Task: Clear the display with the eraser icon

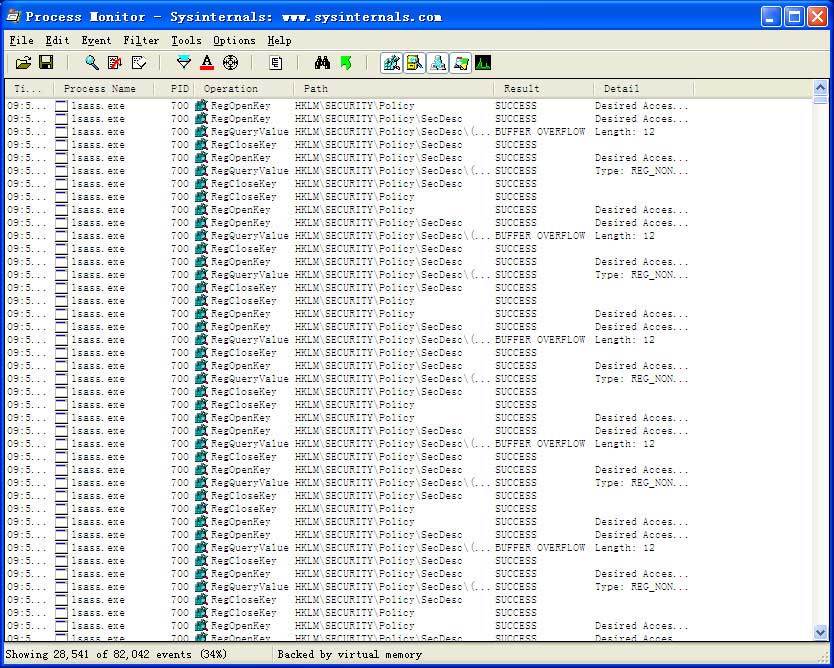Action: tap(139, 63)
